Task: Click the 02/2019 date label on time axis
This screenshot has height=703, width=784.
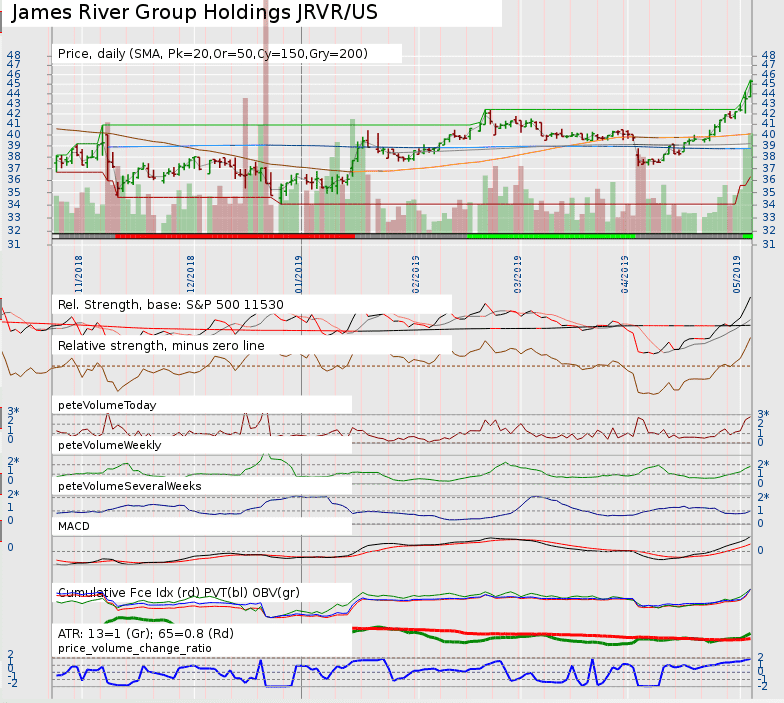Action: (416, 274)
